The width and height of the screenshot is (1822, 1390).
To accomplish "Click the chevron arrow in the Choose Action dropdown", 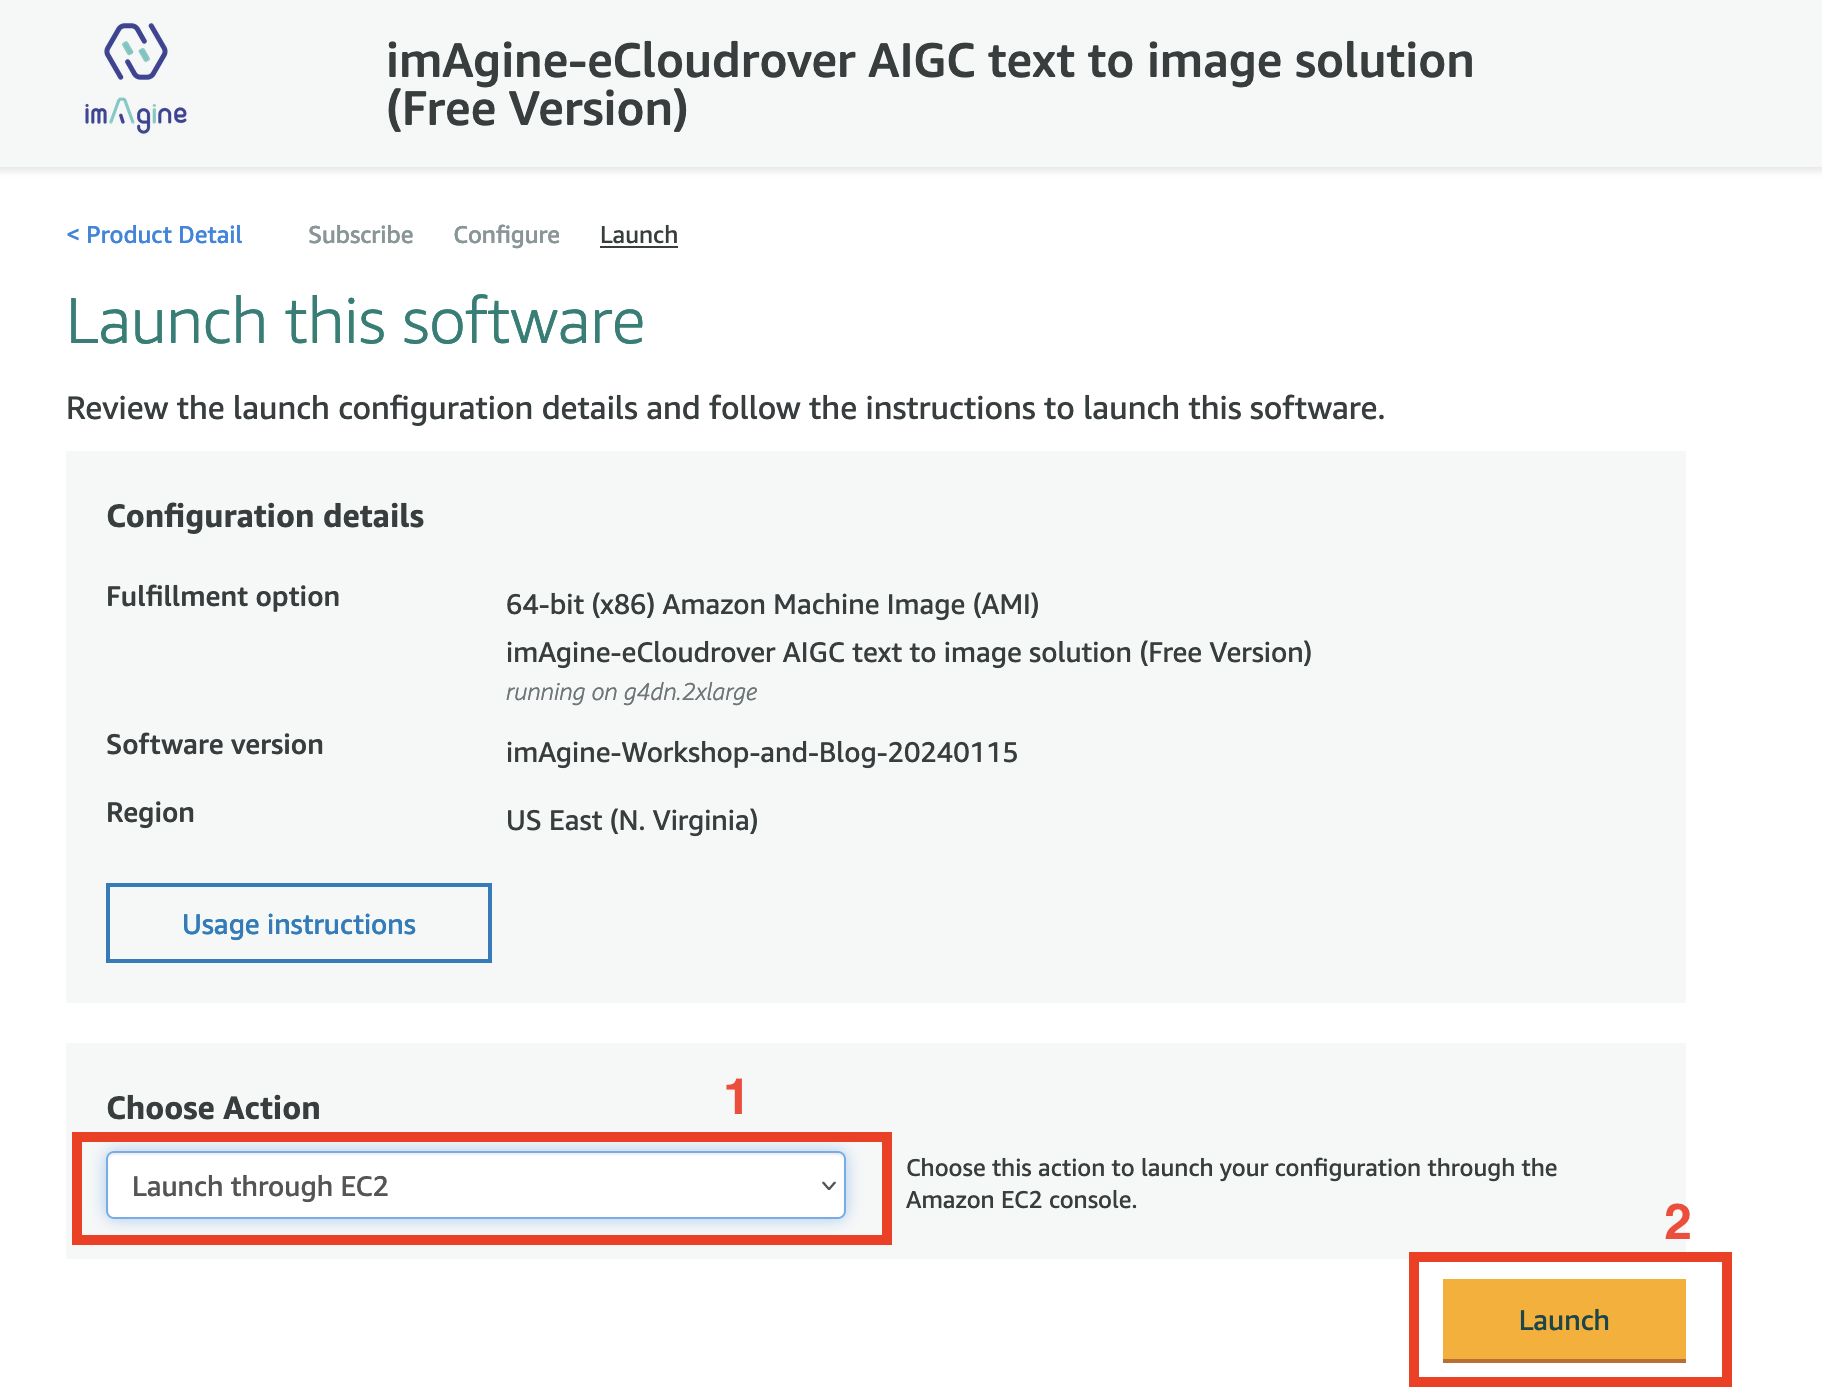I will tap(828, 1186).
